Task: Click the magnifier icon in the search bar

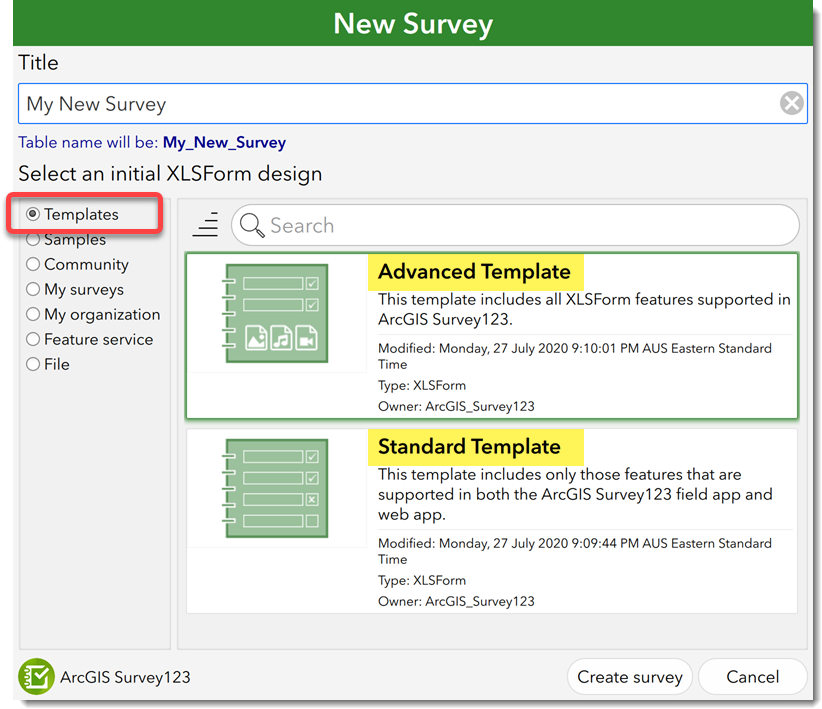Action: (251, 225)
